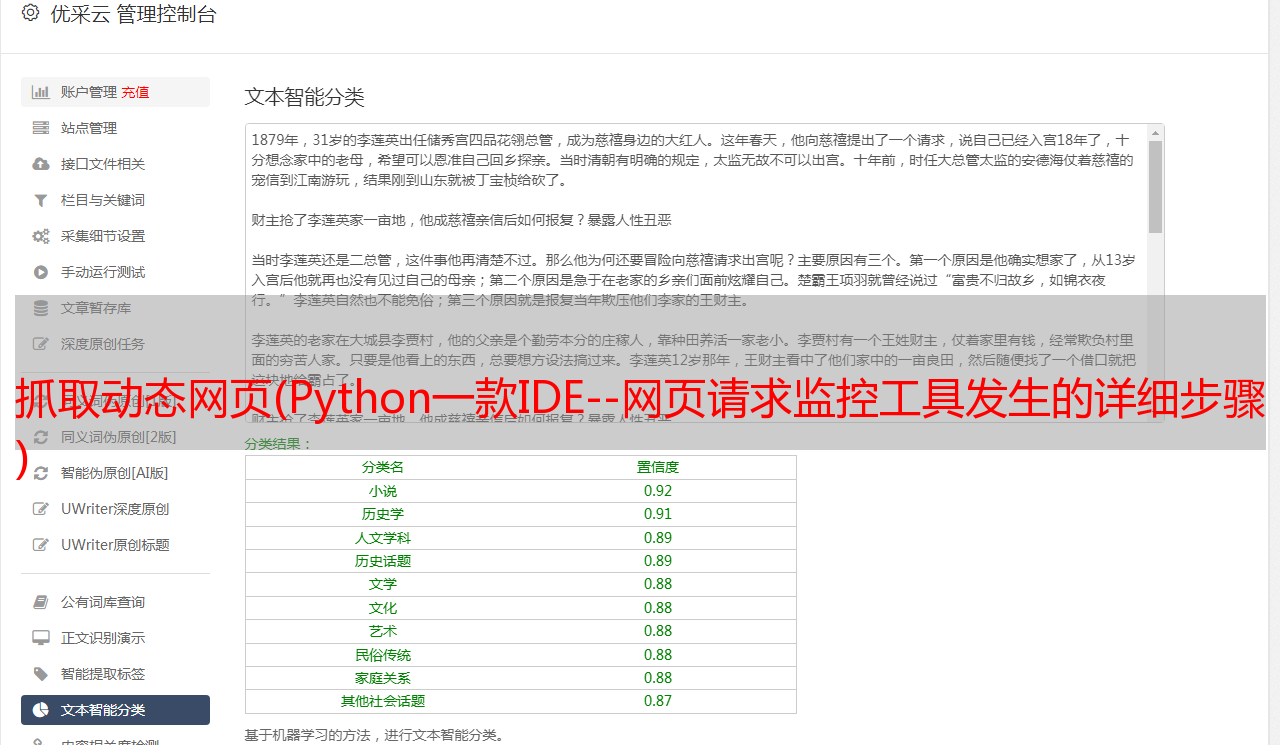Select the cloud icon for 接口文件相关
The height and width of the screenshot is (745, 1280).
coord(40,164)
